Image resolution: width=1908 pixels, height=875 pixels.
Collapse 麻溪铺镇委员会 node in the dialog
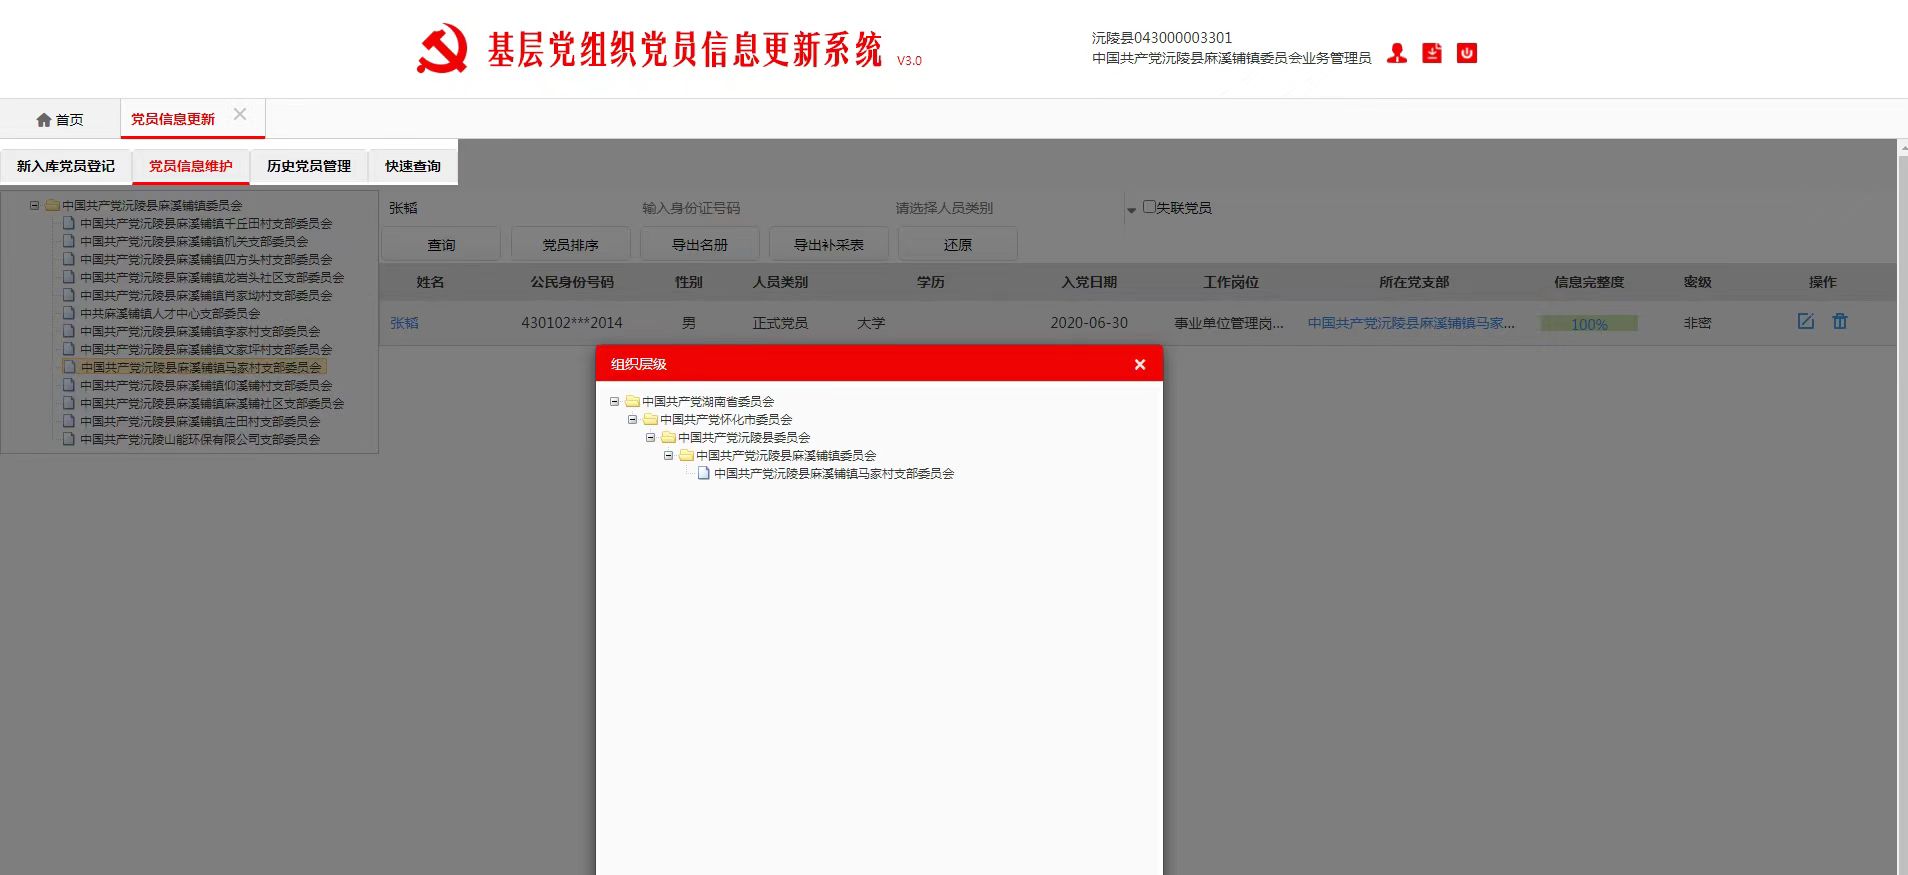(668, 456)
